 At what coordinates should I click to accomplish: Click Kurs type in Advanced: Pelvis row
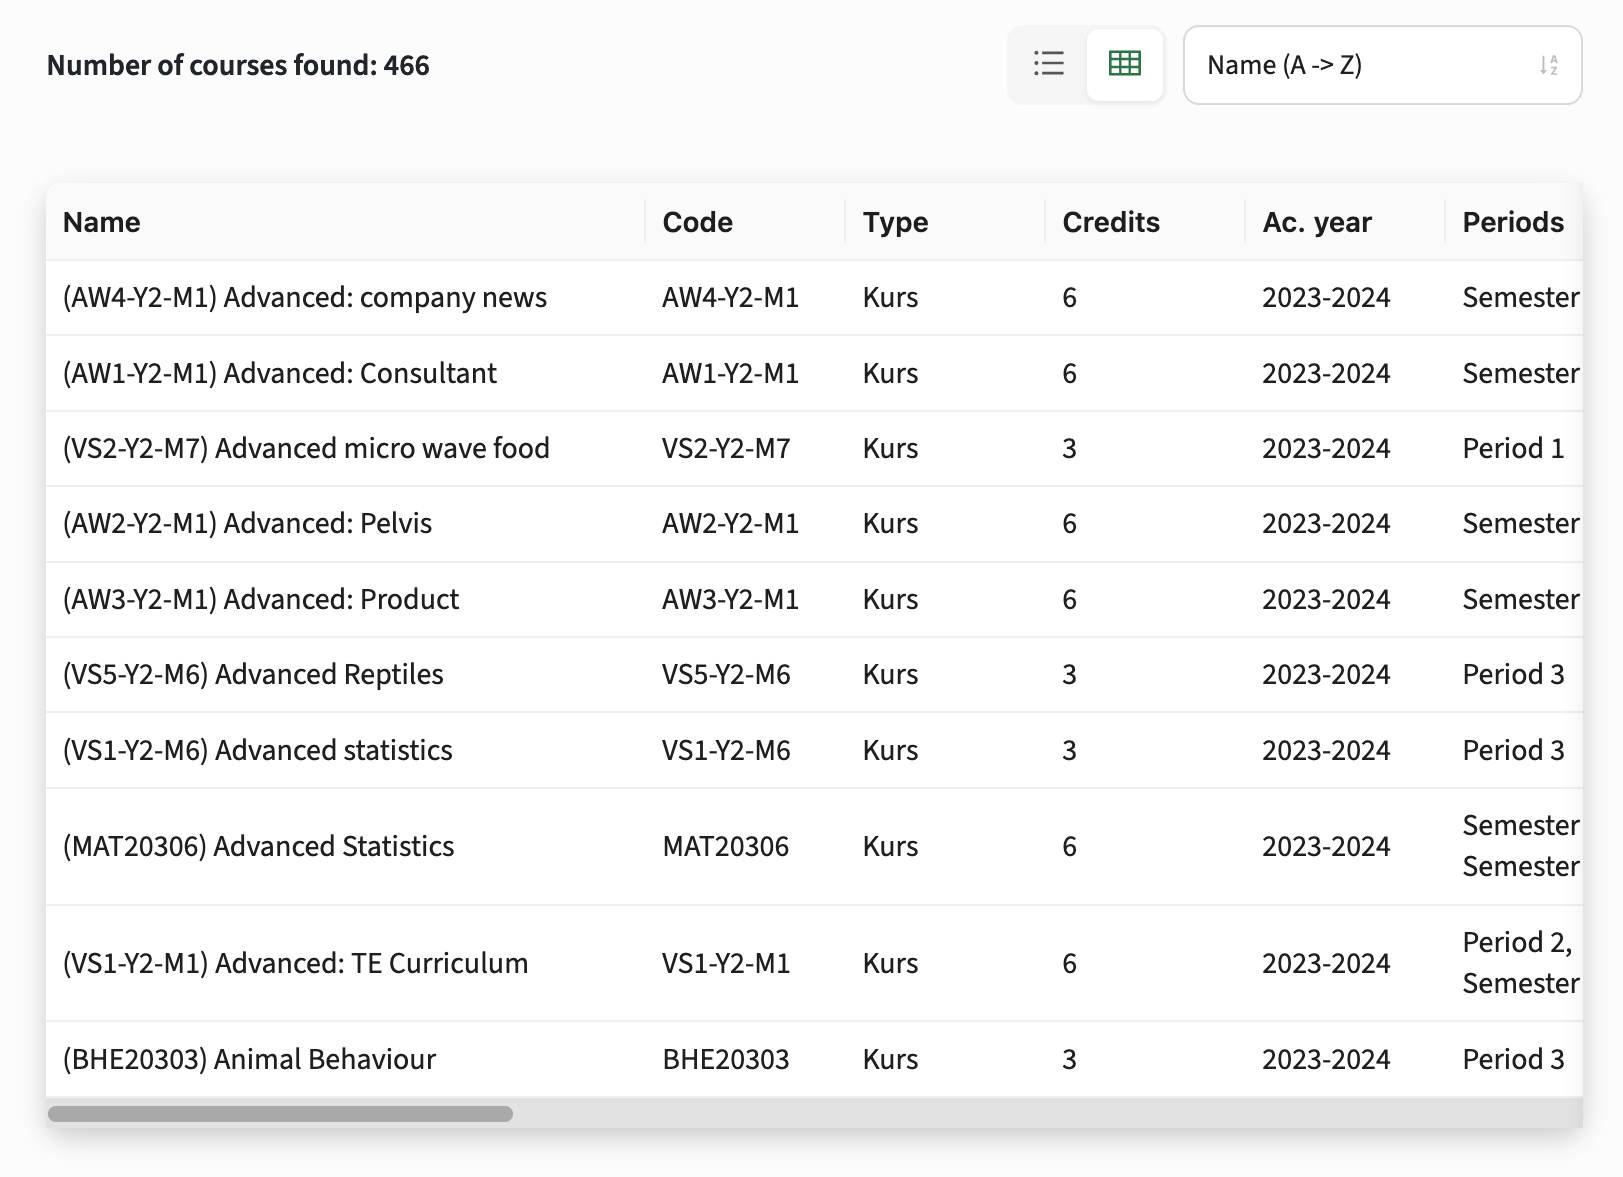pyautogui.click(x=891, y=524)
